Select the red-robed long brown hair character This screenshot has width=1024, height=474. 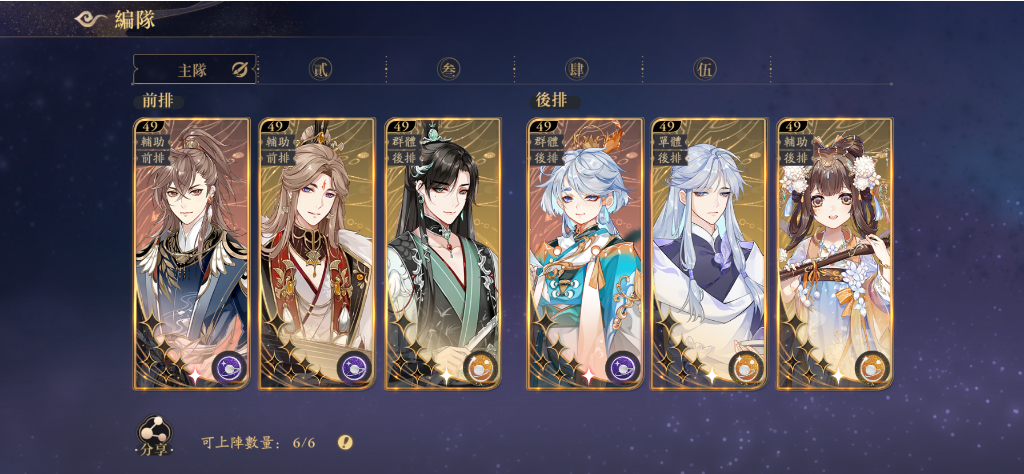(x=317, y=254)
